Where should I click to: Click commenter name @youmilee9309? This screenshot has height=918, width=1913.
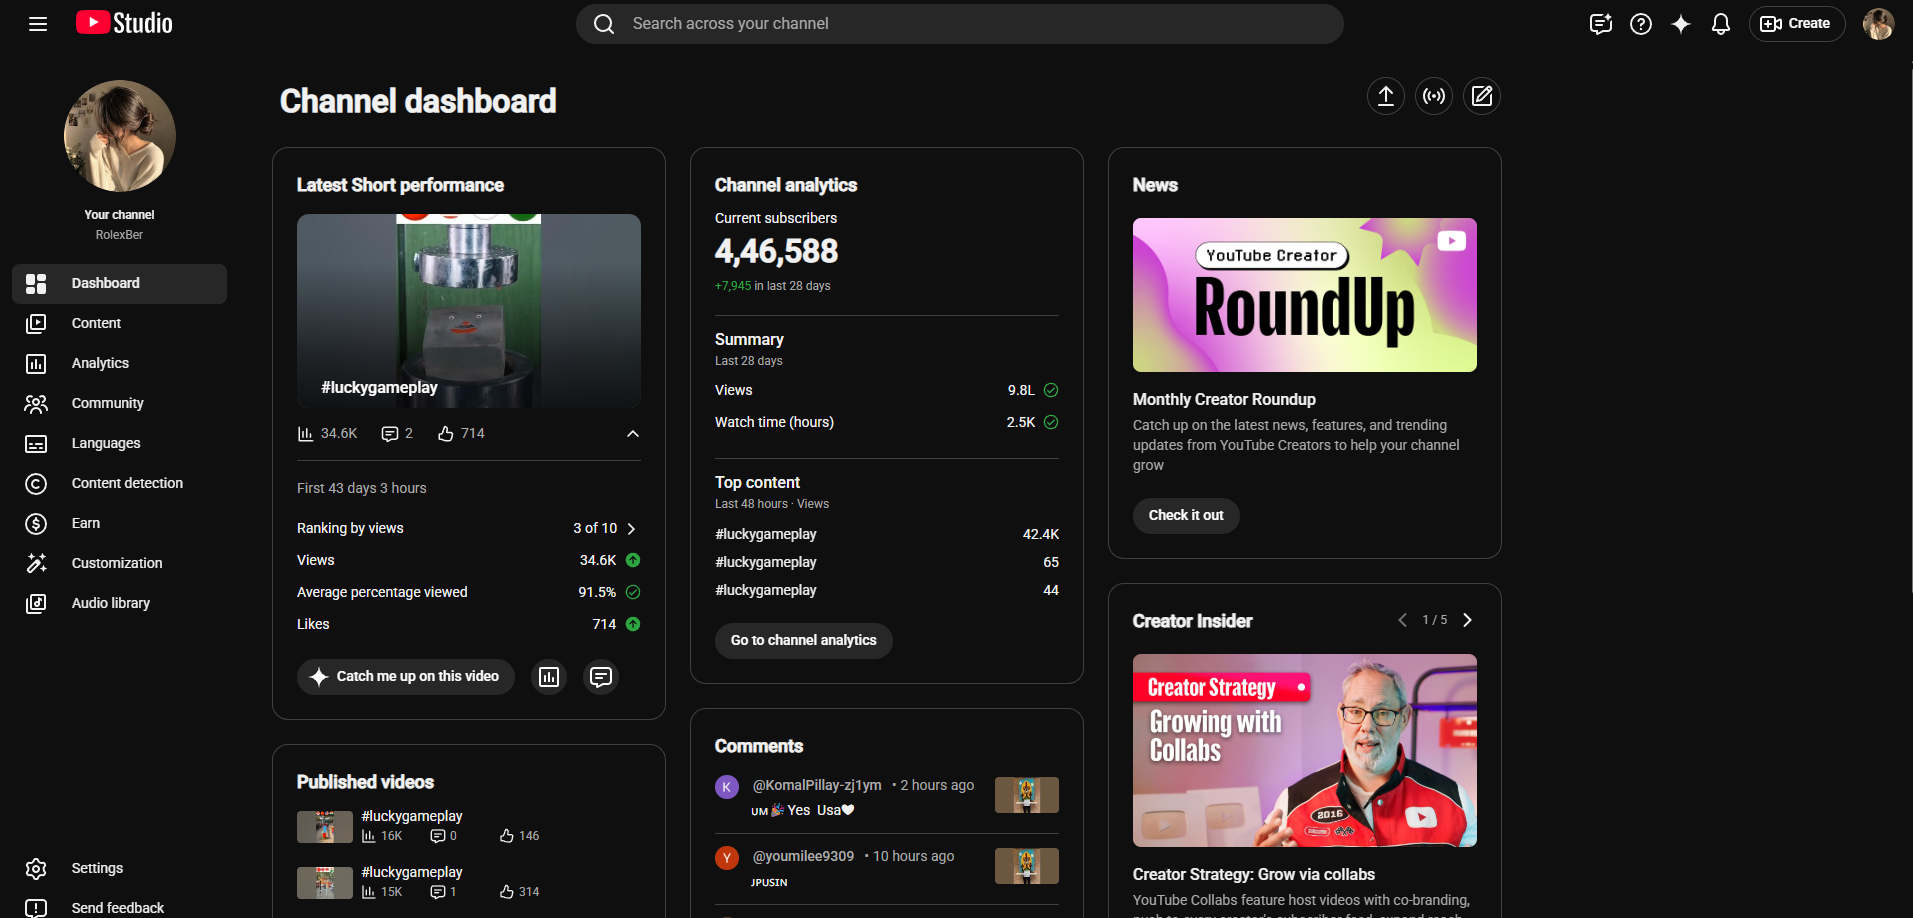click(803, 856)
